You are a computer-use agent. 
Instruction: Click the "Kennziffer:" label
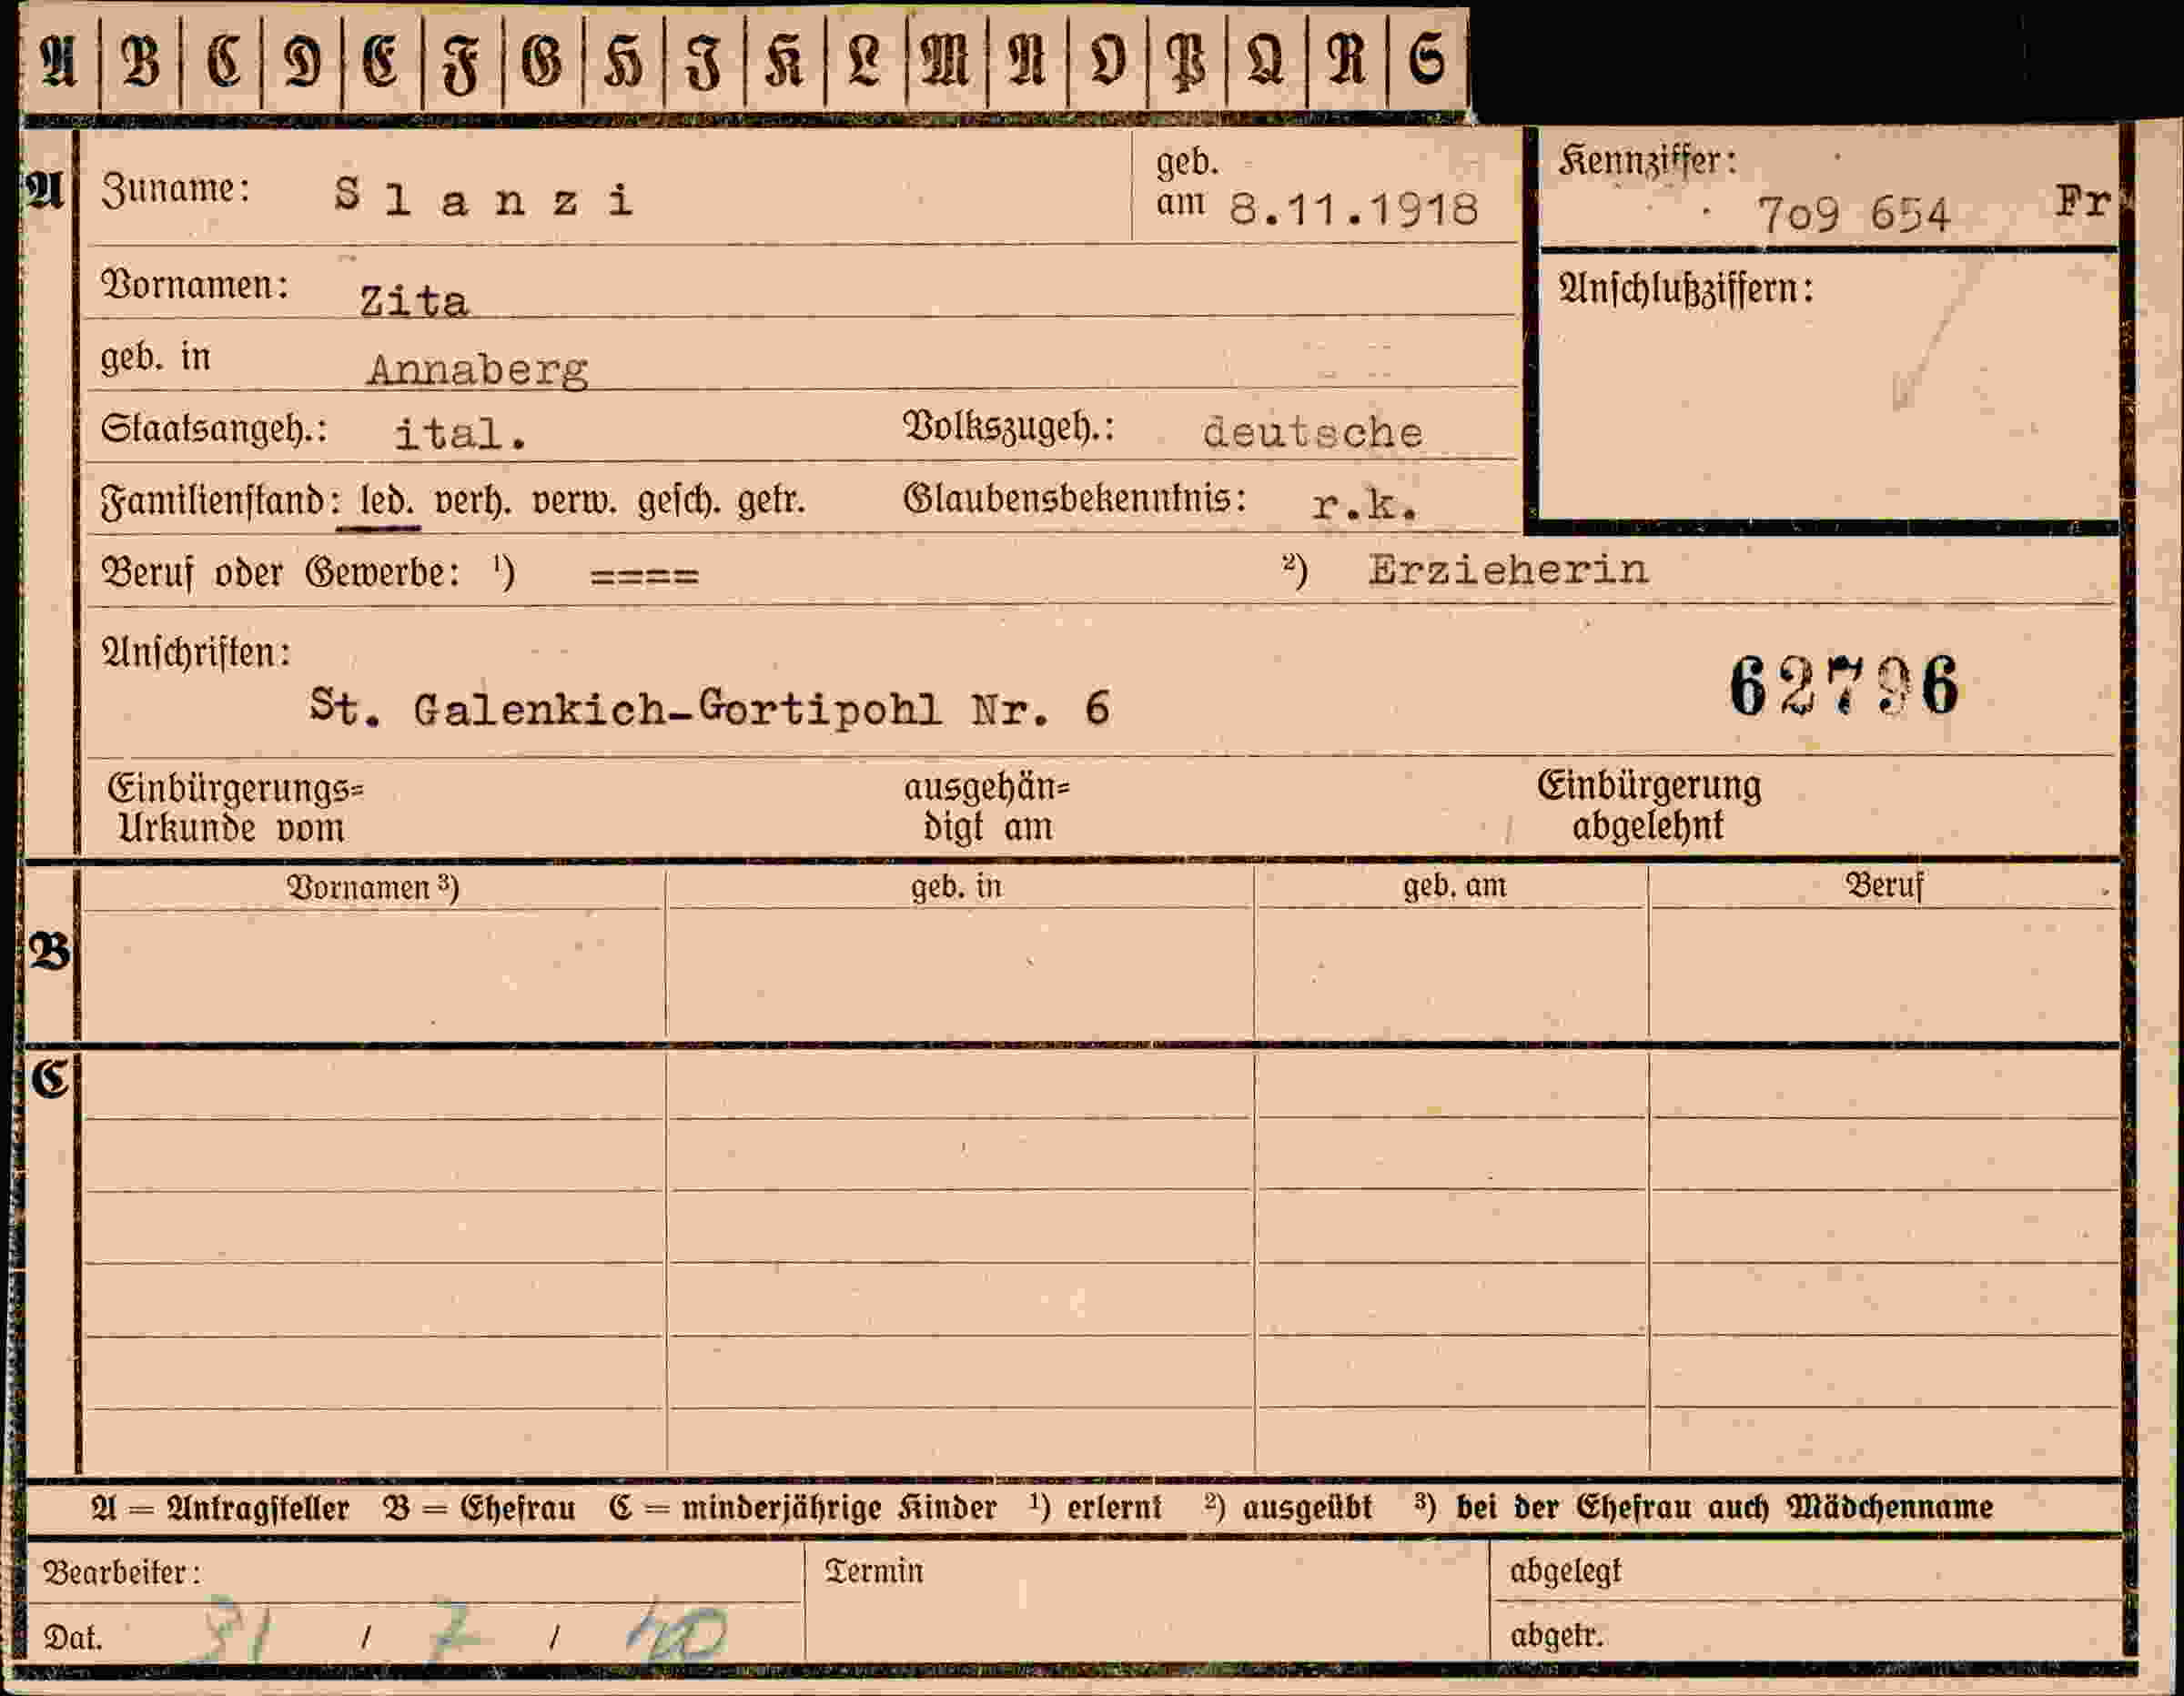(1647, 161)
